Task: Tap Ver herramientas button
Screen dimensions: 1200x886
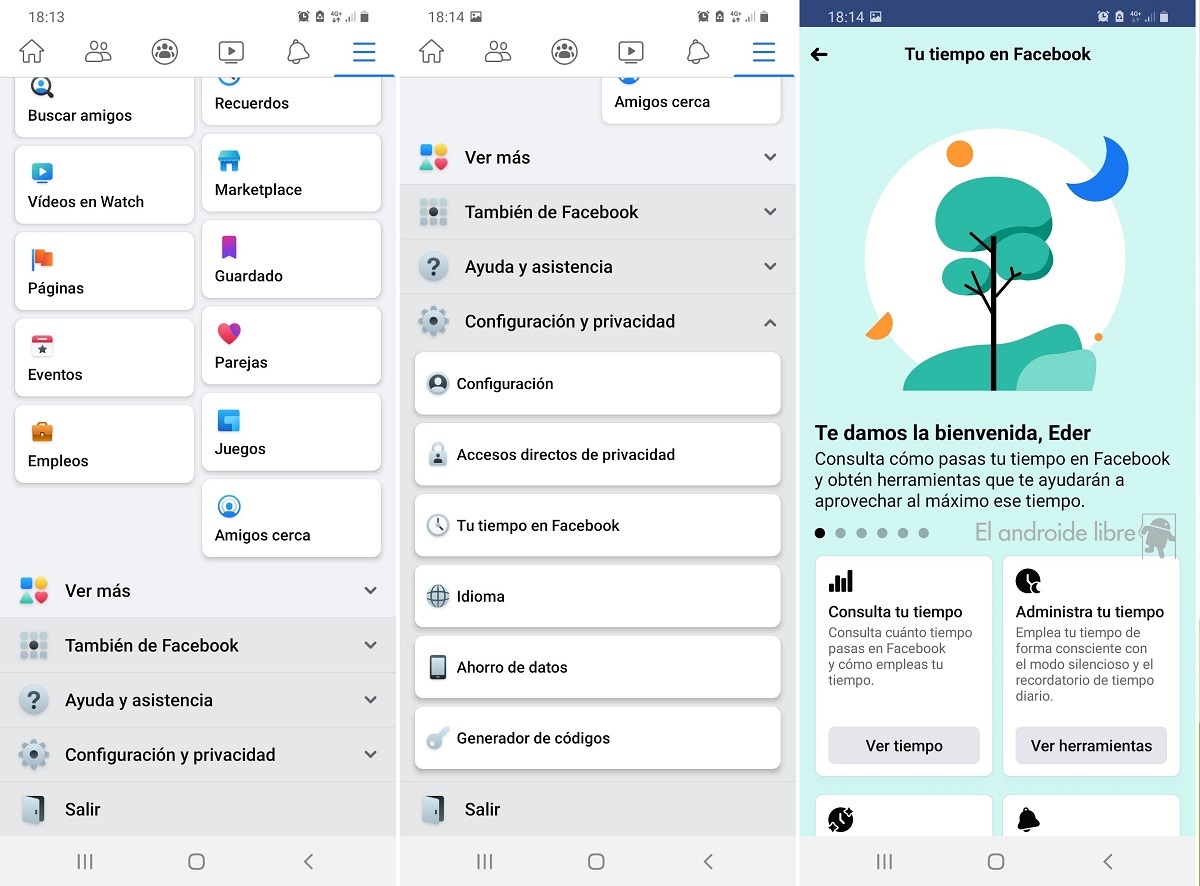Action: point(1091,746)
